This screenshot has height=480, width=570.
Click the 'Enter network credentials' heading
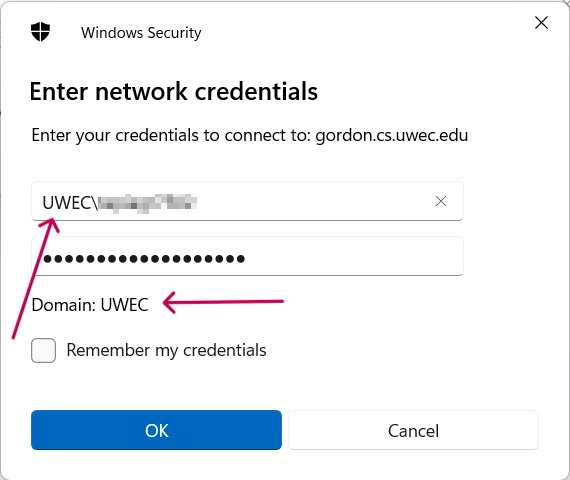coord(174,91)
